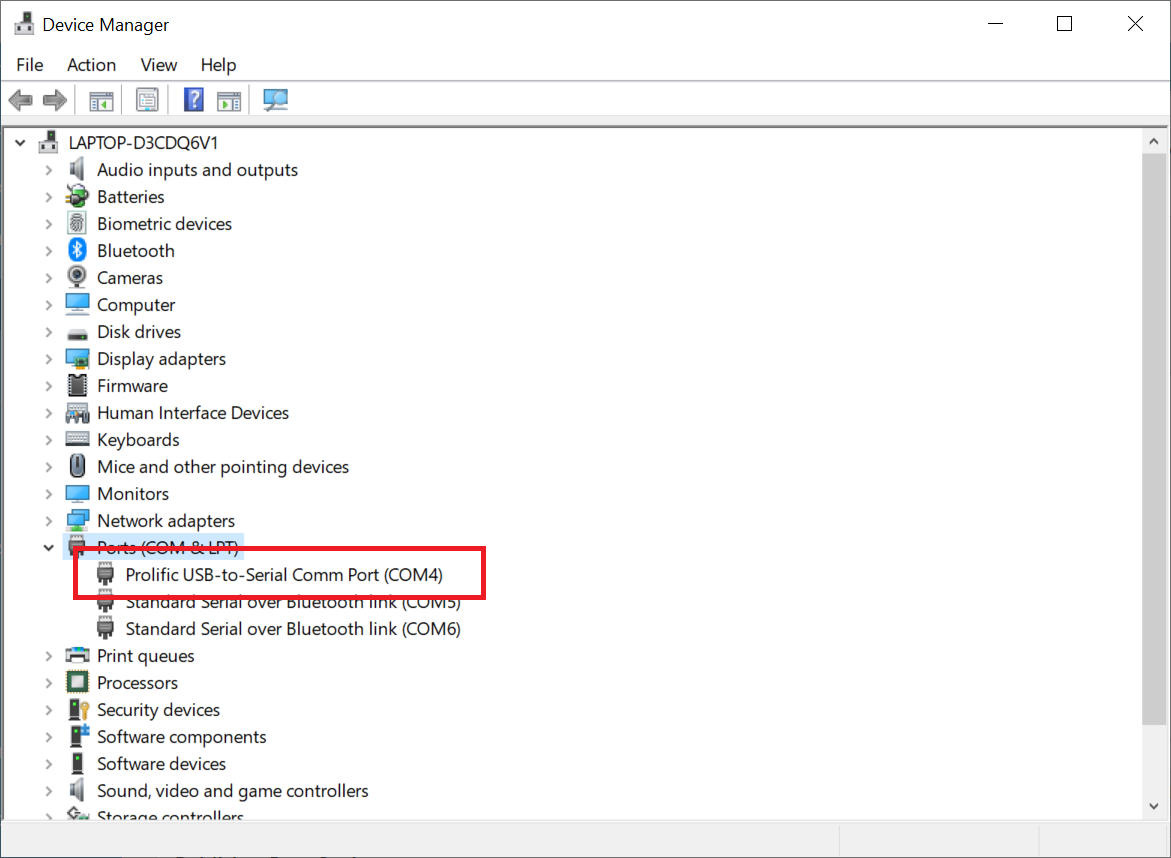Expand the Display adapters category
This screenshot has width=1171, height=858.
pos(48,359)
